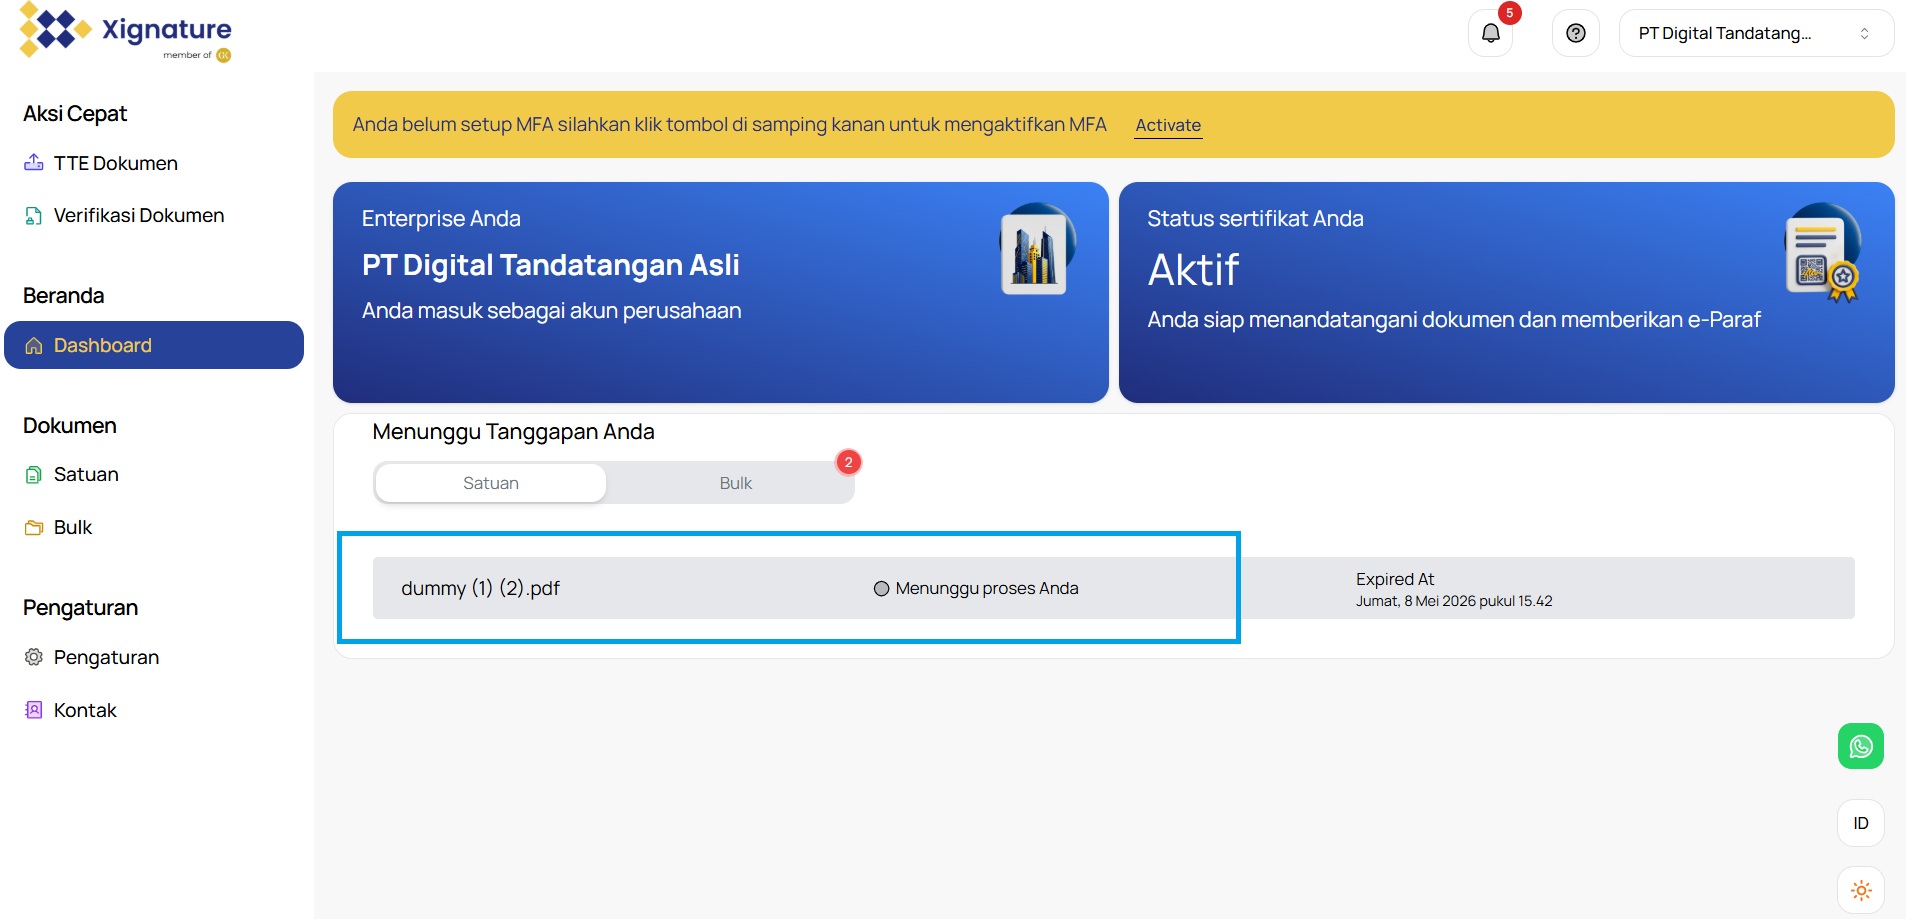This screenshot has width=1906, height=919.
Task: Open Kontak in sidebar
Action: tap(85, 710)
